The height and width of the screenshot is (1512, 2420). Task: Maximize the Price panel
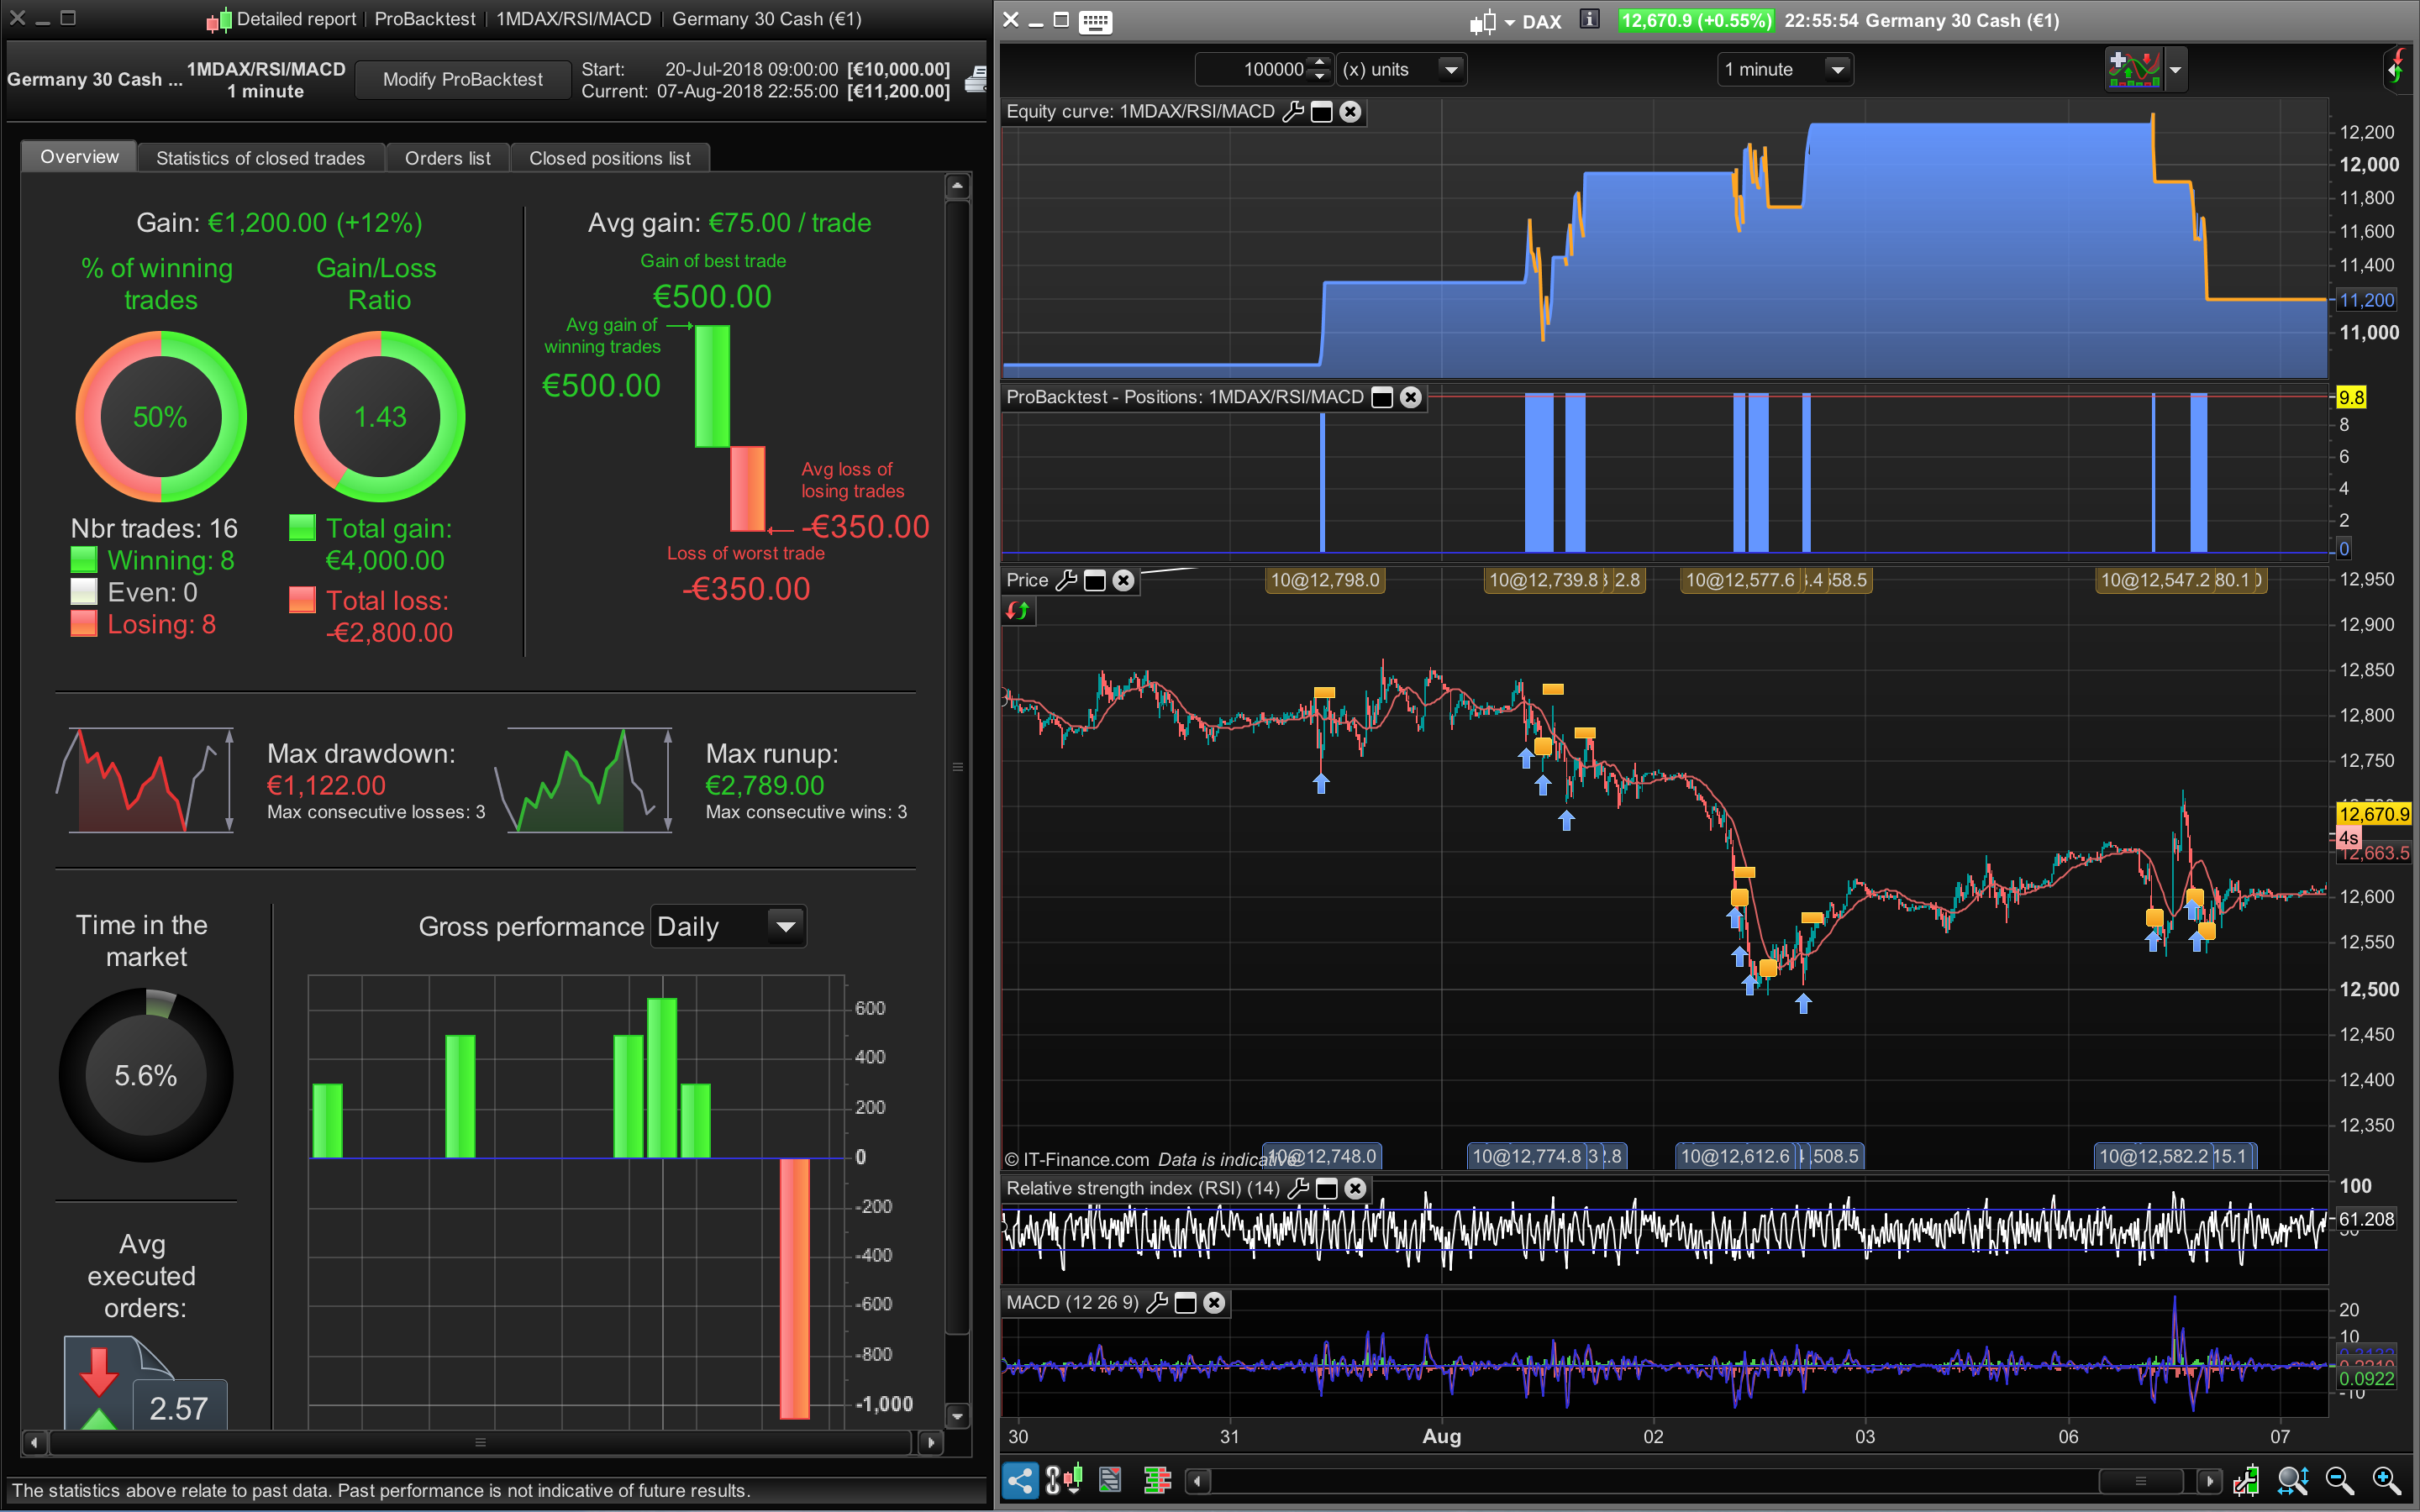click(x=1095, y=580)
